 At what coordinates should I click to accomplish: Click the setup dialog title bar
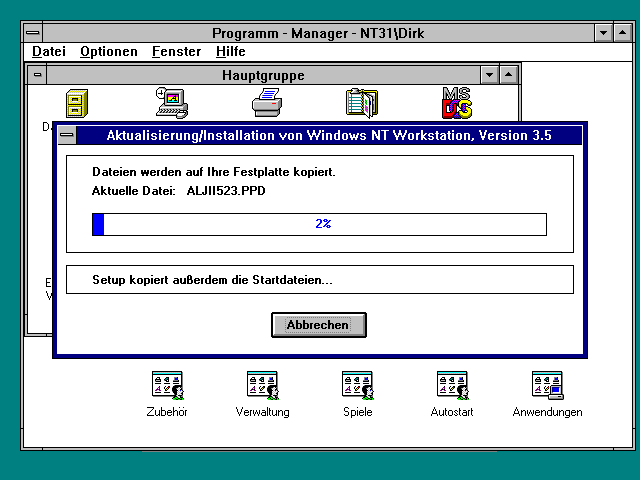tap(329, 135)
